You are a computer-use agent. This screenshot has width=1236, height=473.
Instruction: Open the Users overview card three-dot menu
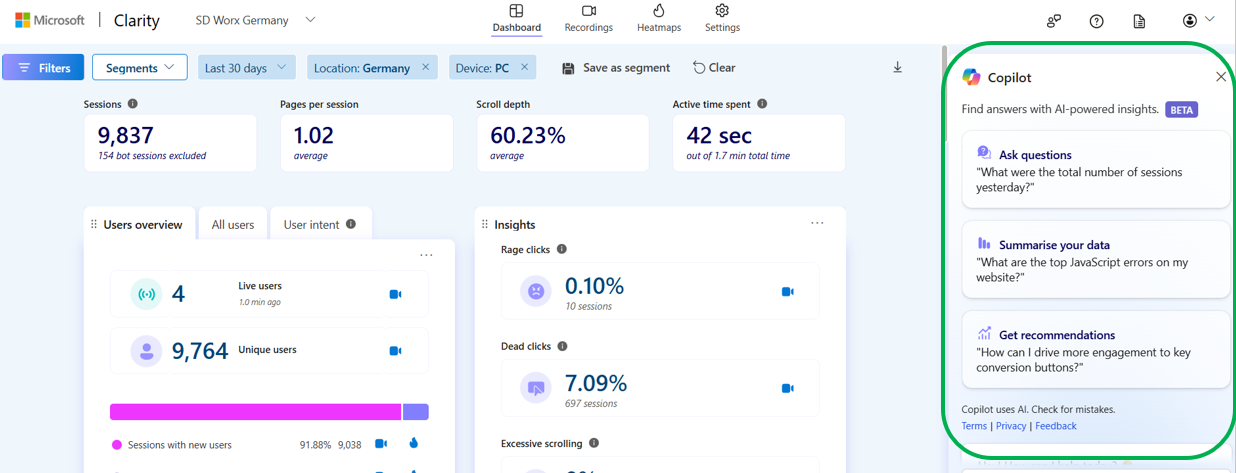point(427,255)
